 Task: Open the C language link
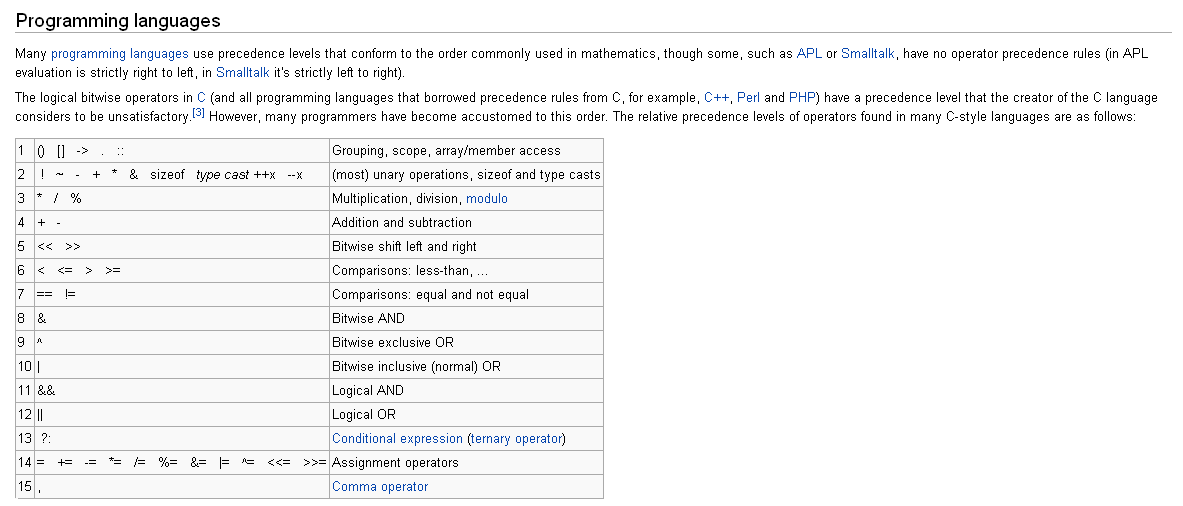point(201,98)
